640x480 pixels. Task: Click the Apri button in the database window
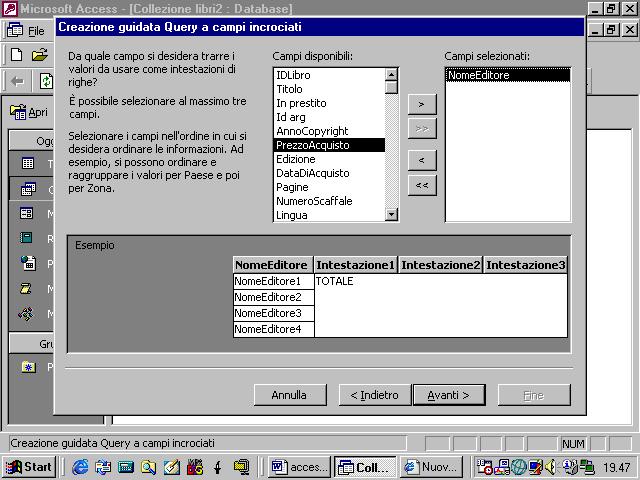(x=29, y=112)
